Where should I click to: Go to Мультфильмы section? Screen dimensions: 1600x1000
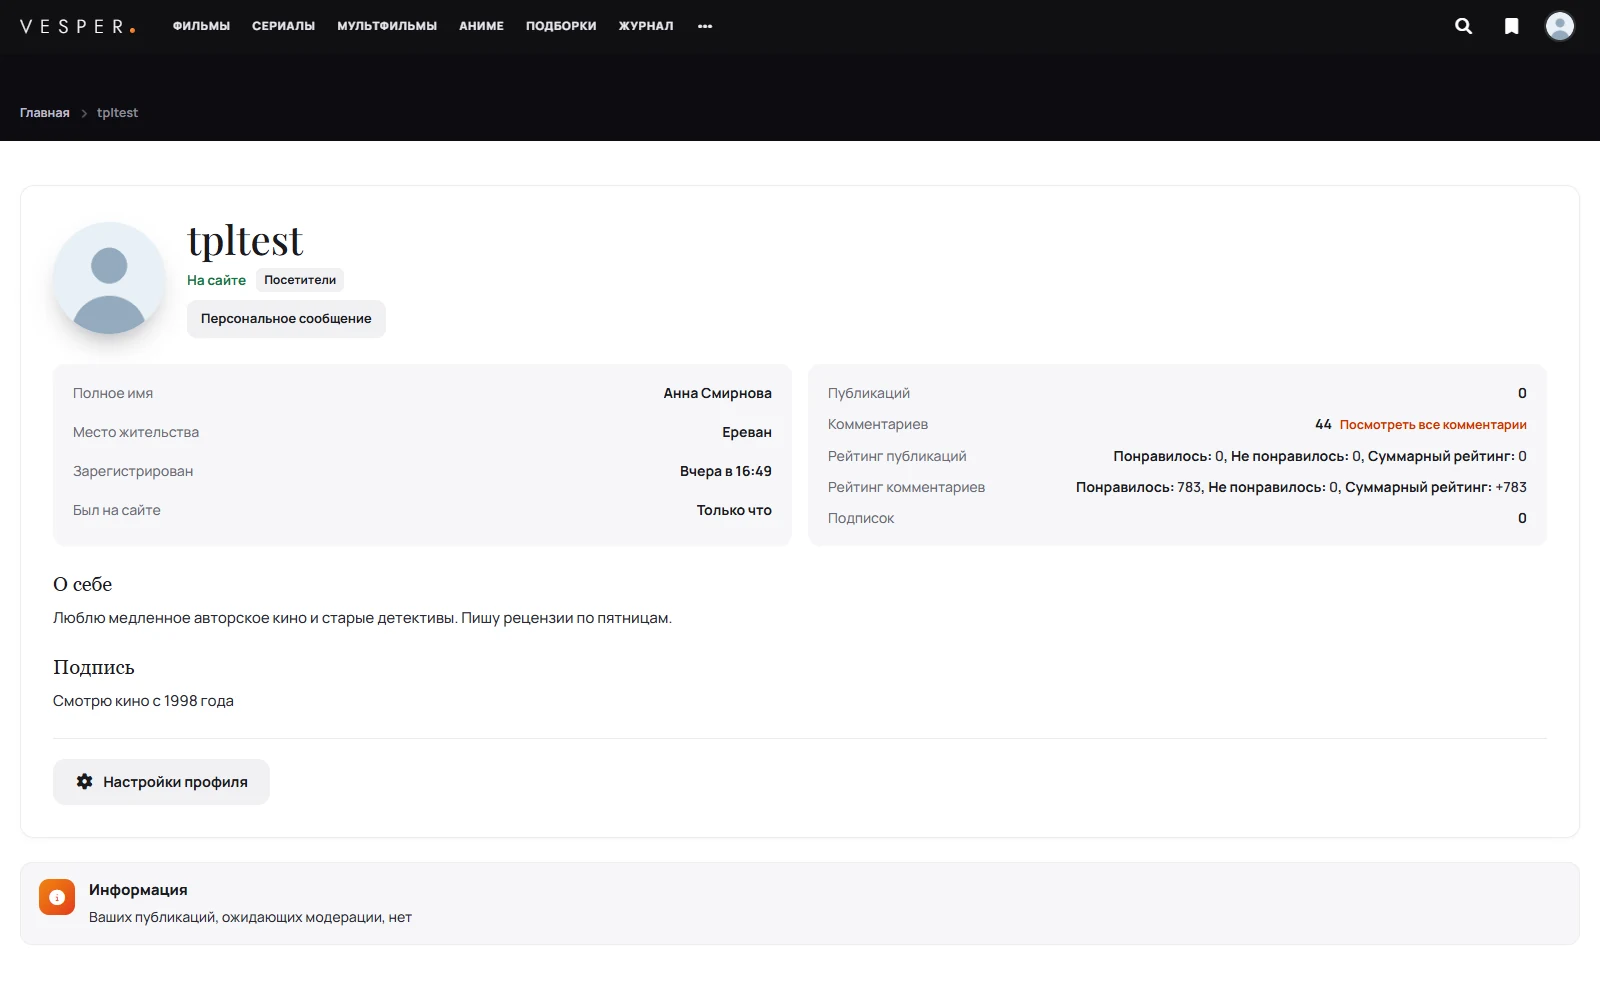[x=387, y=26]
